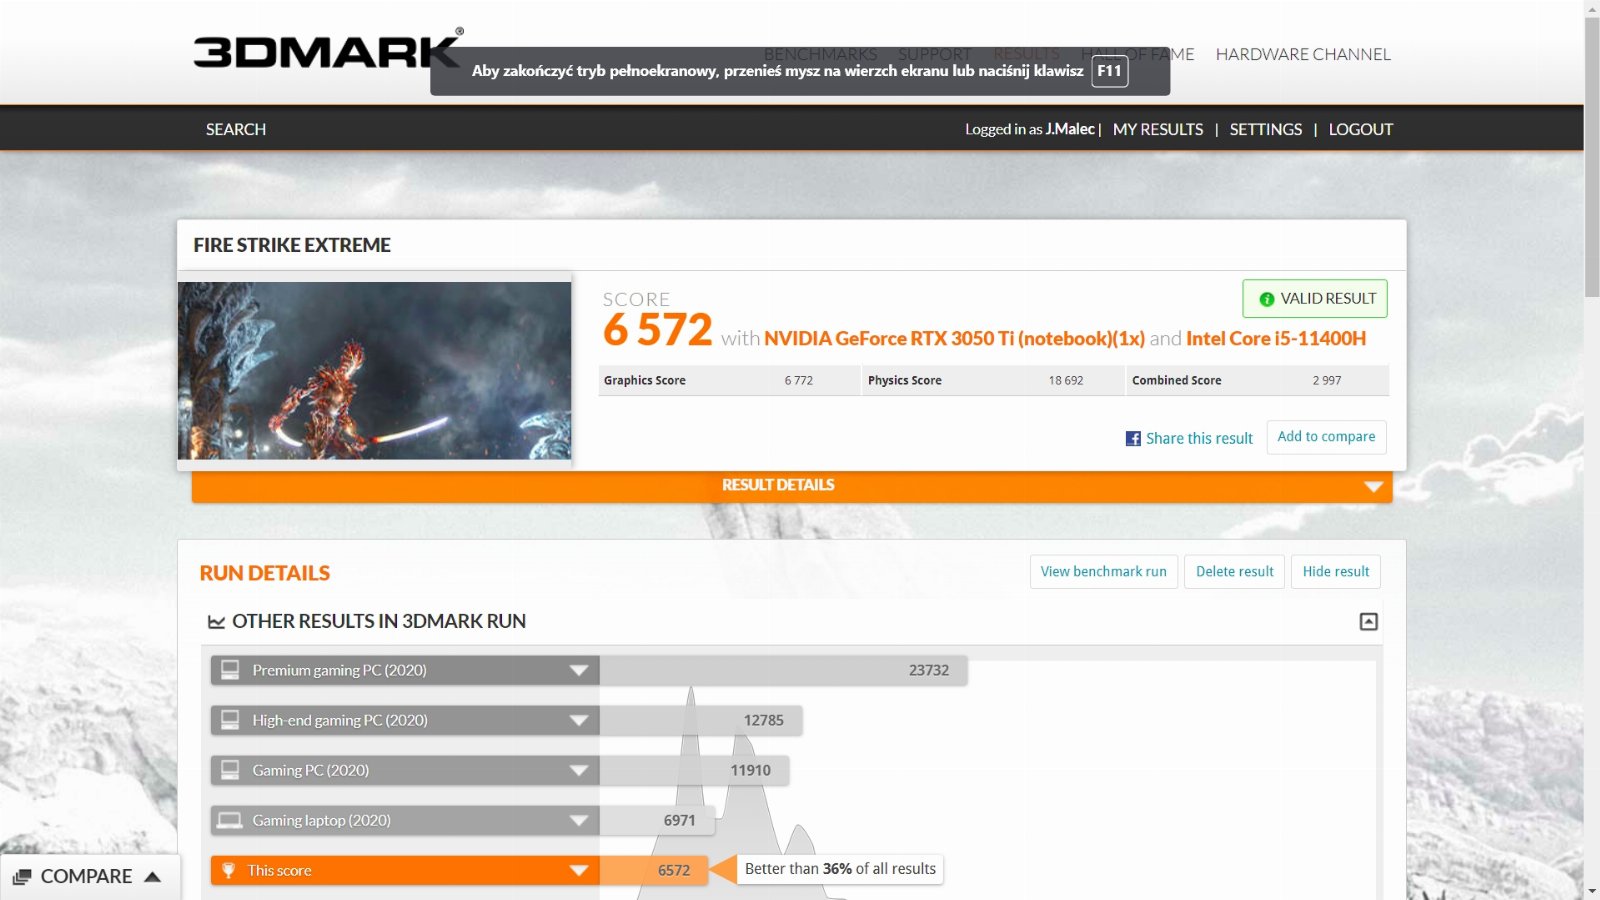Click the Gaming PC 11910 score value
Viewport: 1600px width, 900px height.
click(750, 770)
